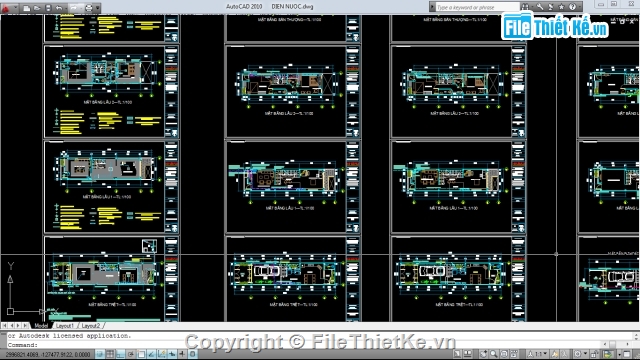Expand the Quick Access Toolbar customize arrow
640x360 pixels.
point(98,8)
